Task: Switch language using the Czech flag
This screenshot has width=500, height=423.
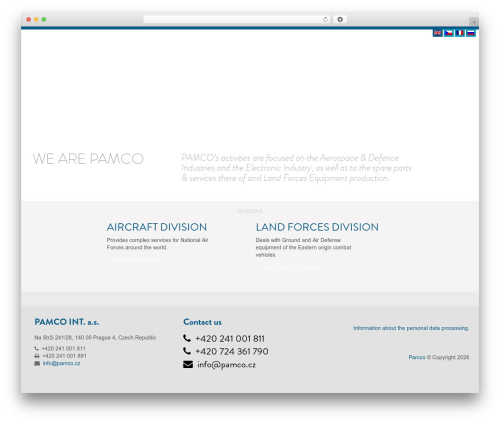Action: [x=449, y=33]
